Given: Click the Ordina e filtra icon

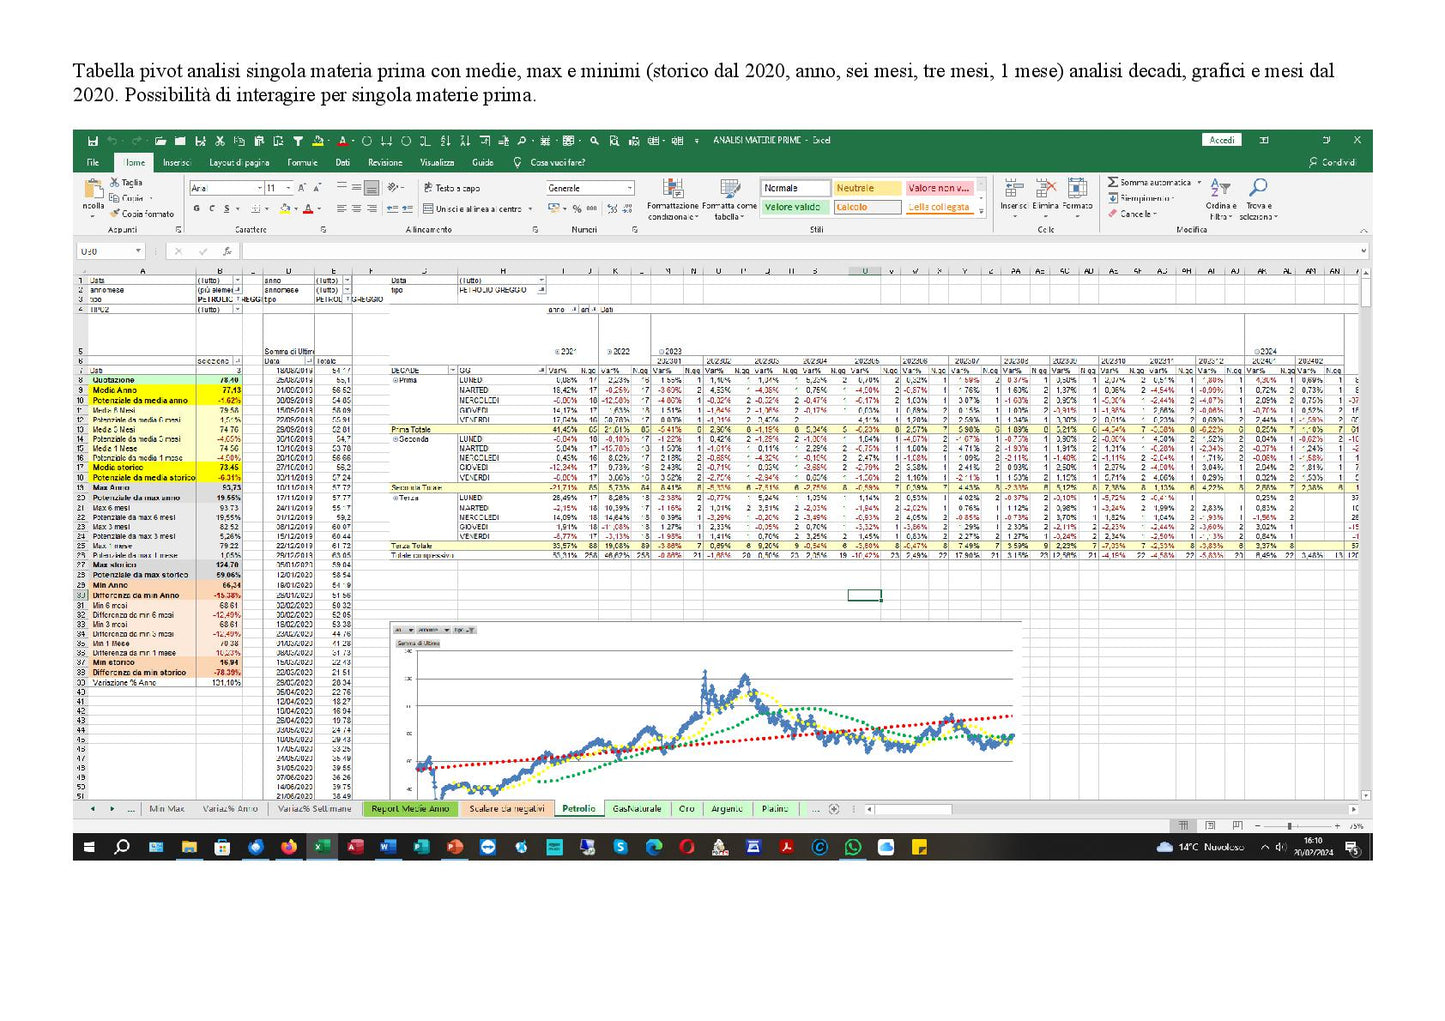Looking at the screenshot, I should pyautogui.click(x=1220, y=187).
